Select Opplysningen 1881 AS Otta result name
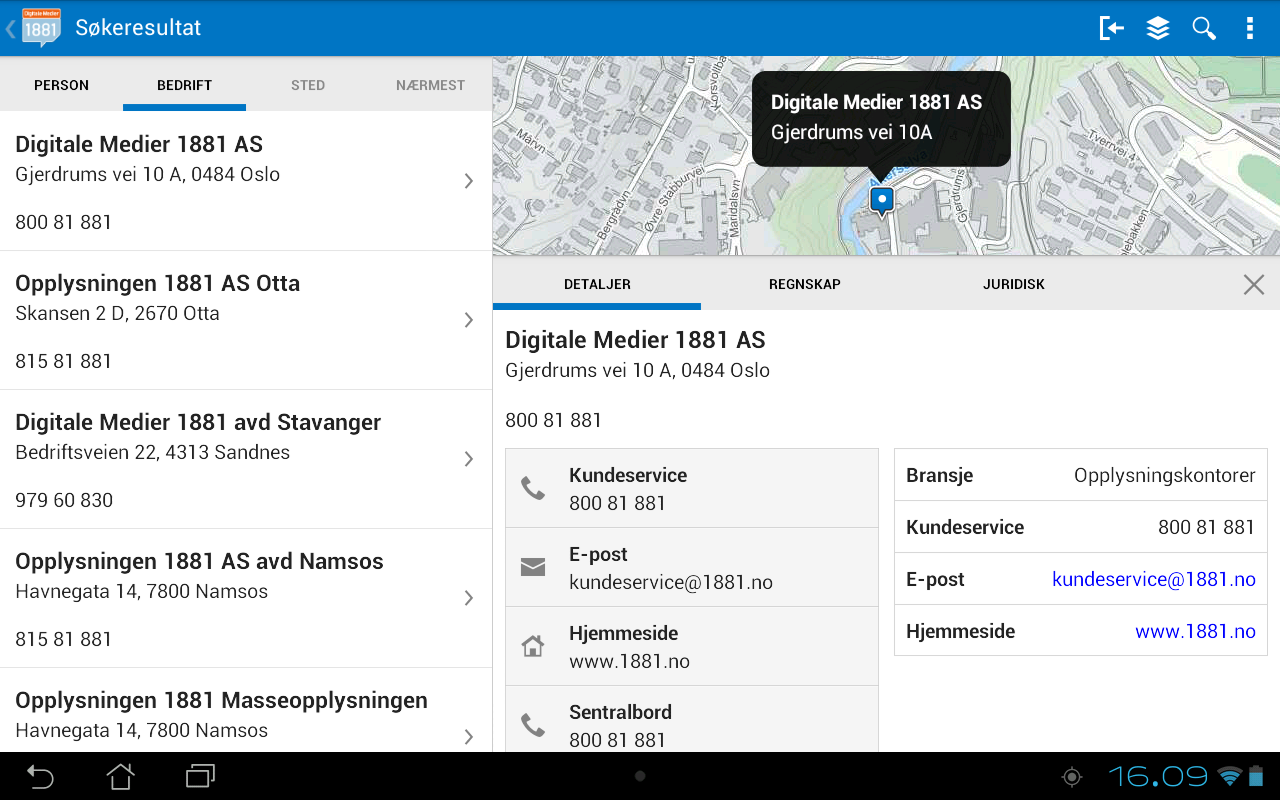The width and height of the screenshot is (1280, 800). 157,283
